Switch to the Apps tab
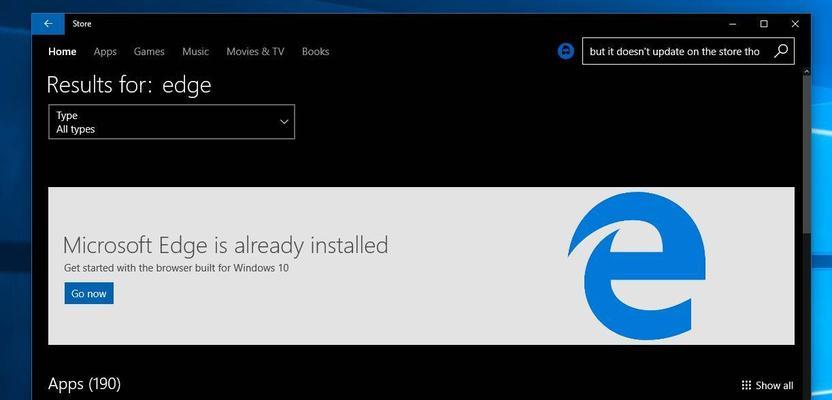832x400 pixels. pos(105,51)
